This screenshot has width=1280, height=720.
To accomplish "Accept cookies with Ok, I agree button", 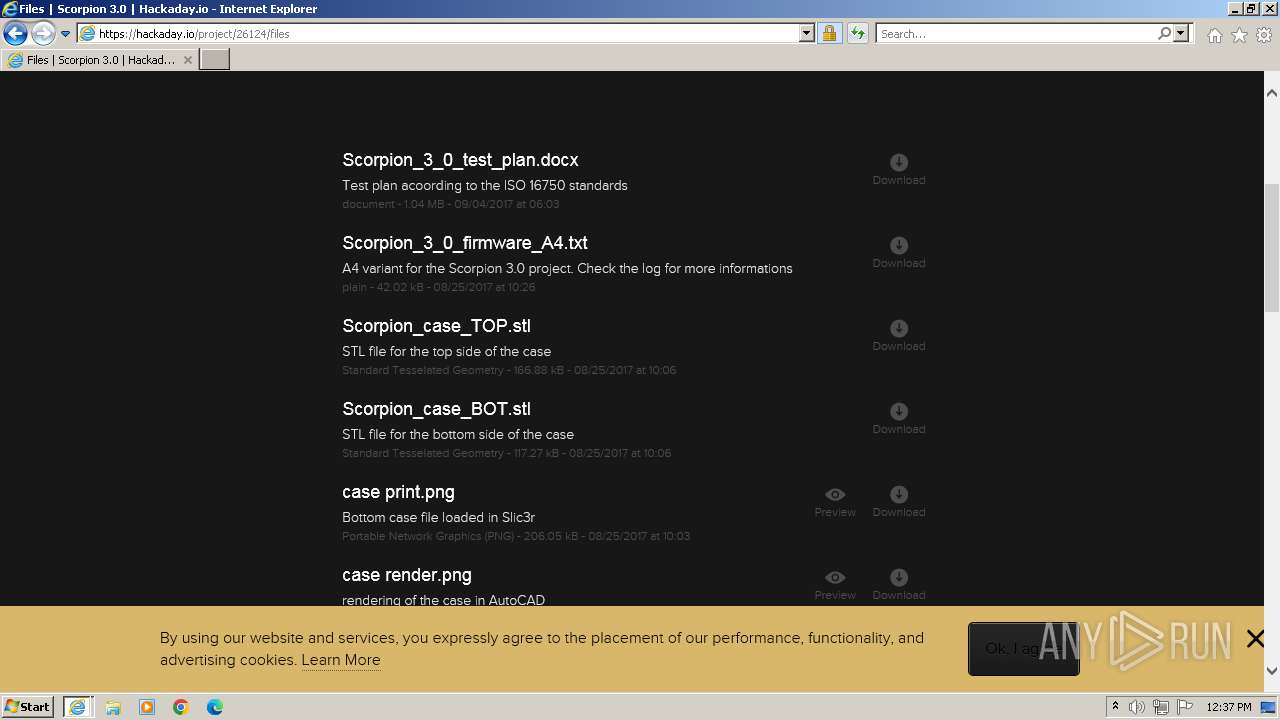I will coord(1023,649).
